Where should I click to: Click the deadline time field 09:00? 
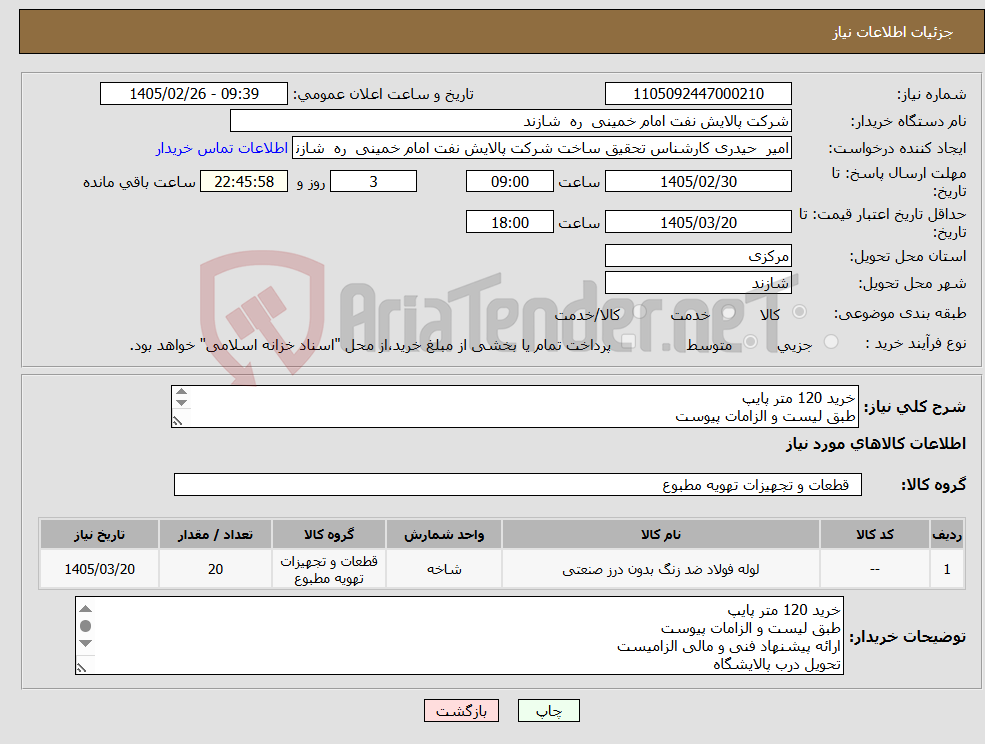pos(509,182)
